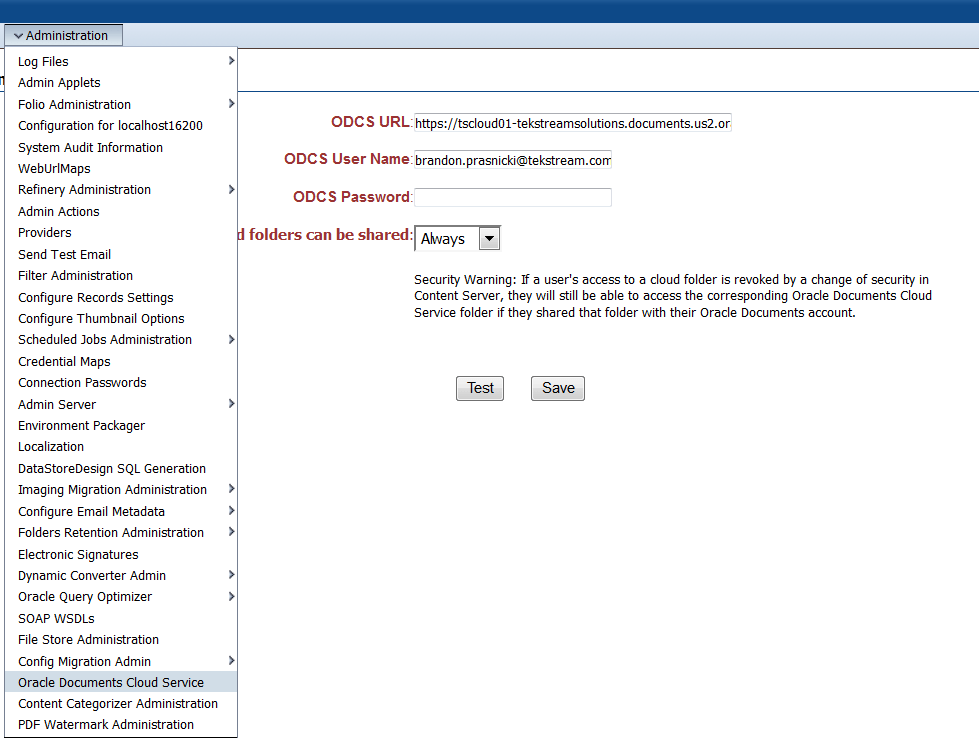Expand Scheduled Jobs Administration submenu arrow

pyautogui.click(x=231, y=340)
